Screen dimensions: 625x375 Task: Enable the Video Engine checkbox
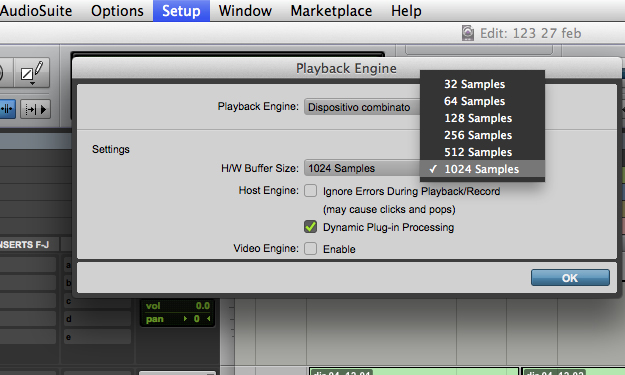point(311,249)
